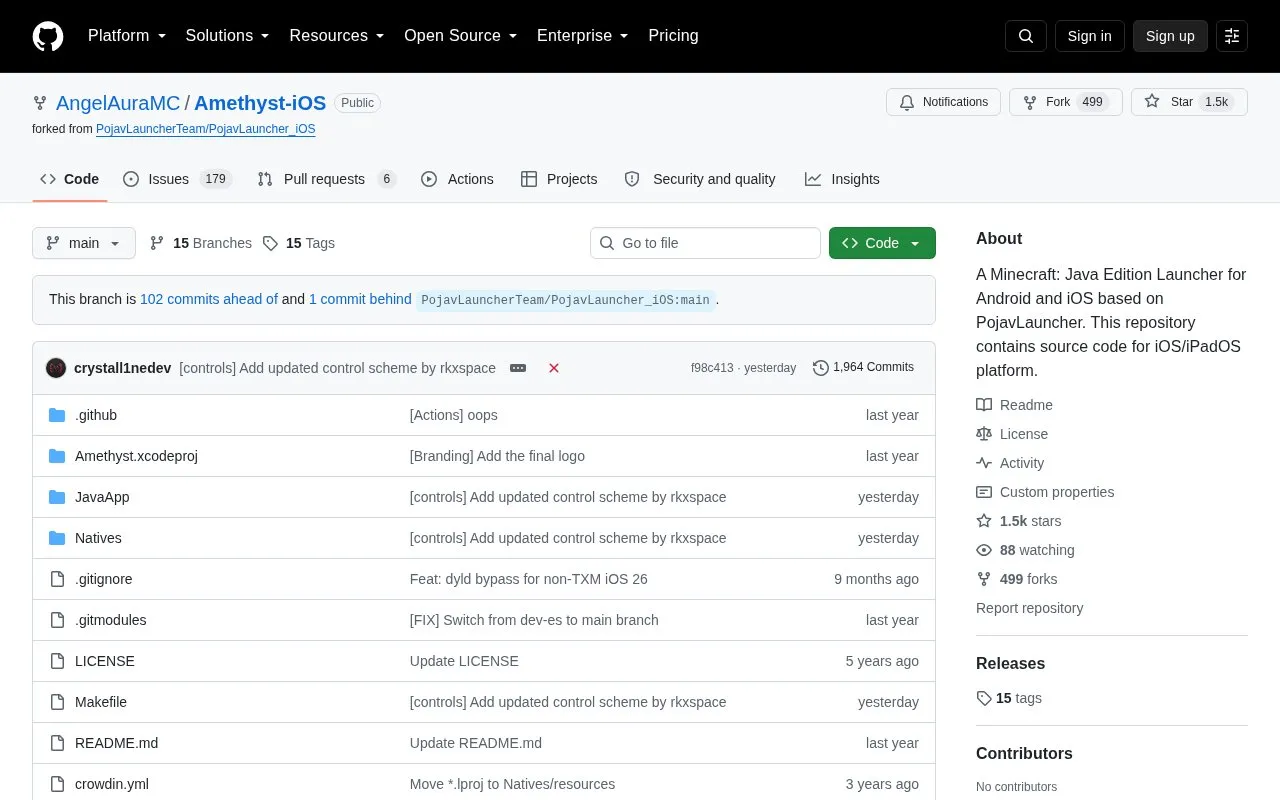Open the Projects tab

coord(559,179)
